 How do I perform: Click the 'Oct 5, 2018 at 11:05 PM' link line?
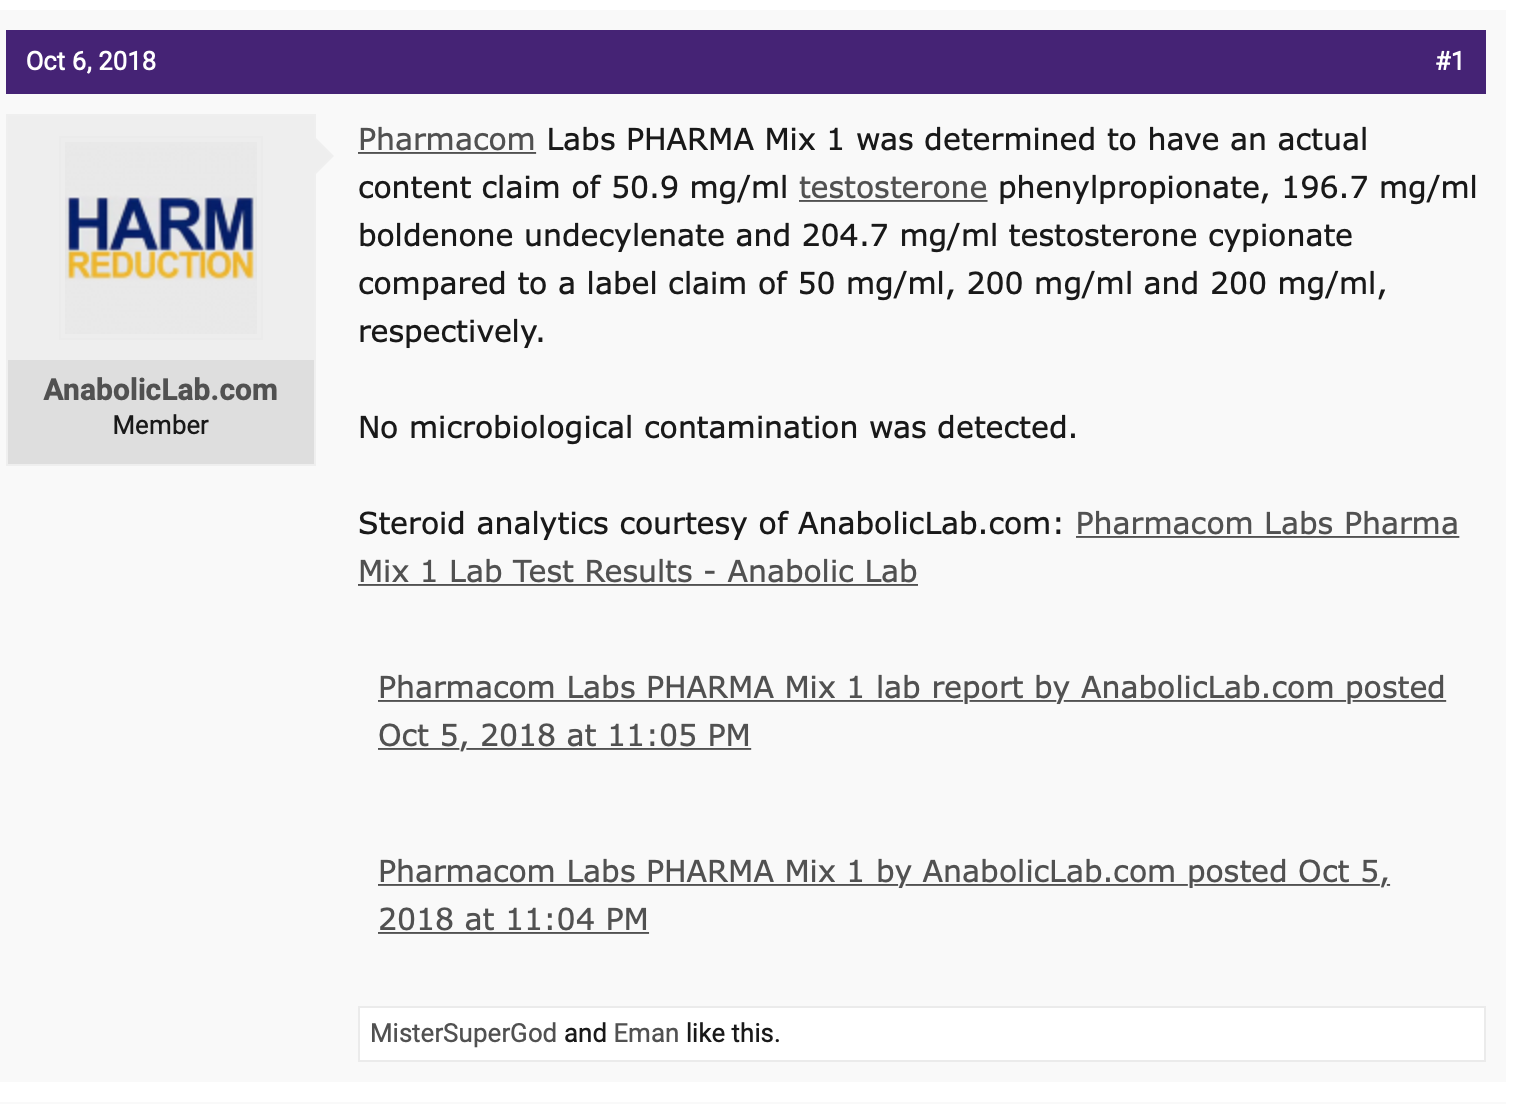point(564,735)
